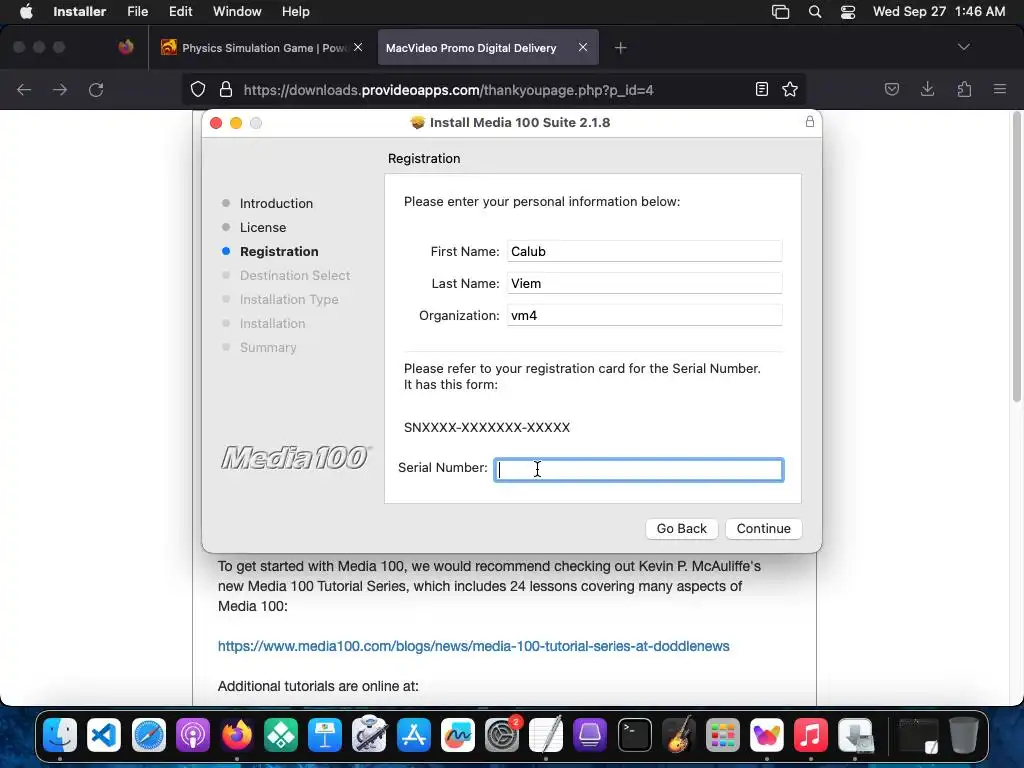Open Freeform app in dock

[457, 734]
